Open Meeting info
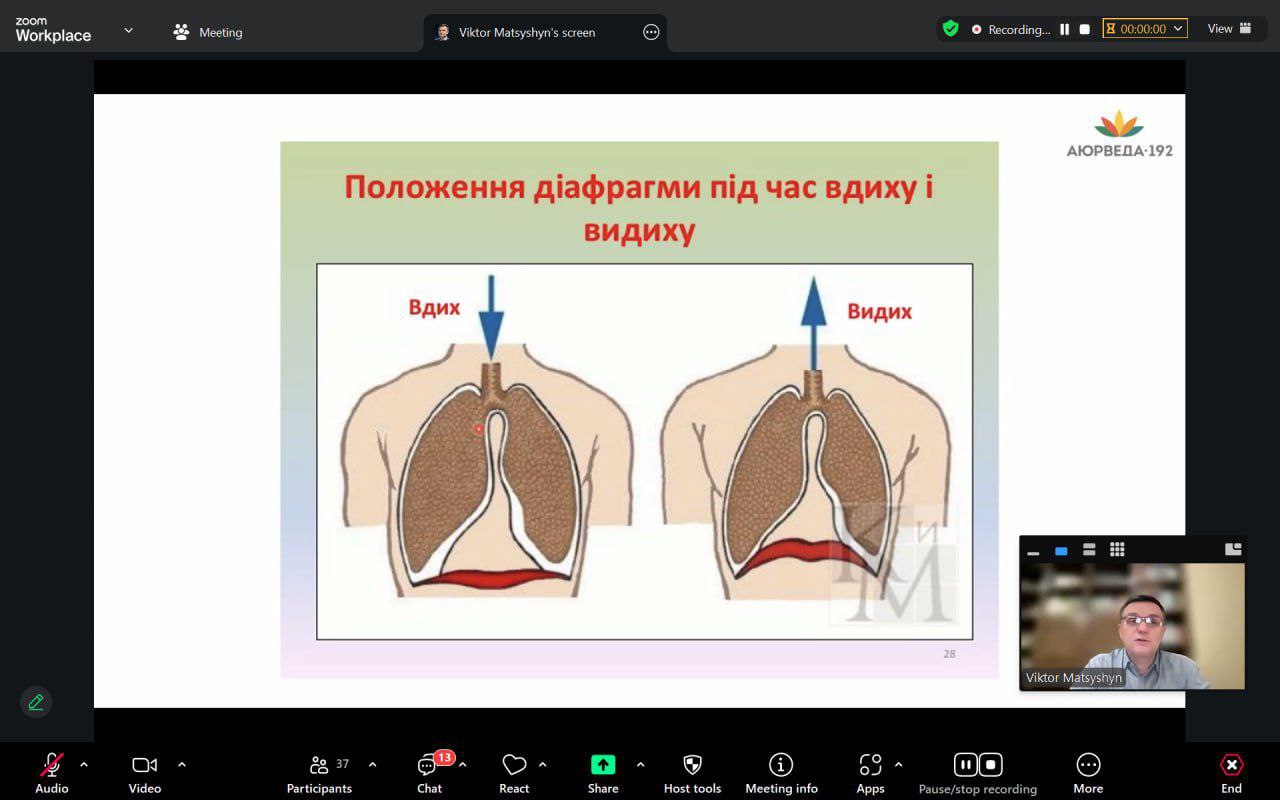The height and width of the screenshot is (800, 1280). 781,766
